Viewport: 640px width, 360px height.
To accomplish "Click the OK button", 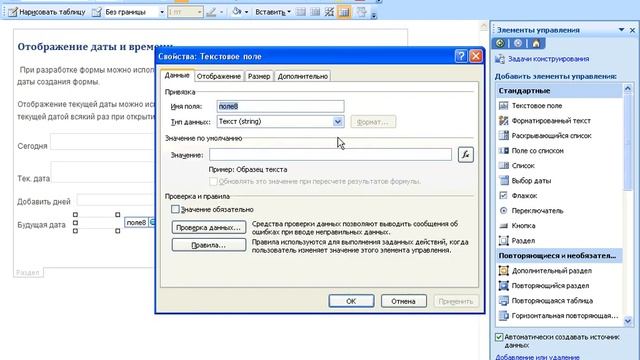I will (x=351, y=301).
